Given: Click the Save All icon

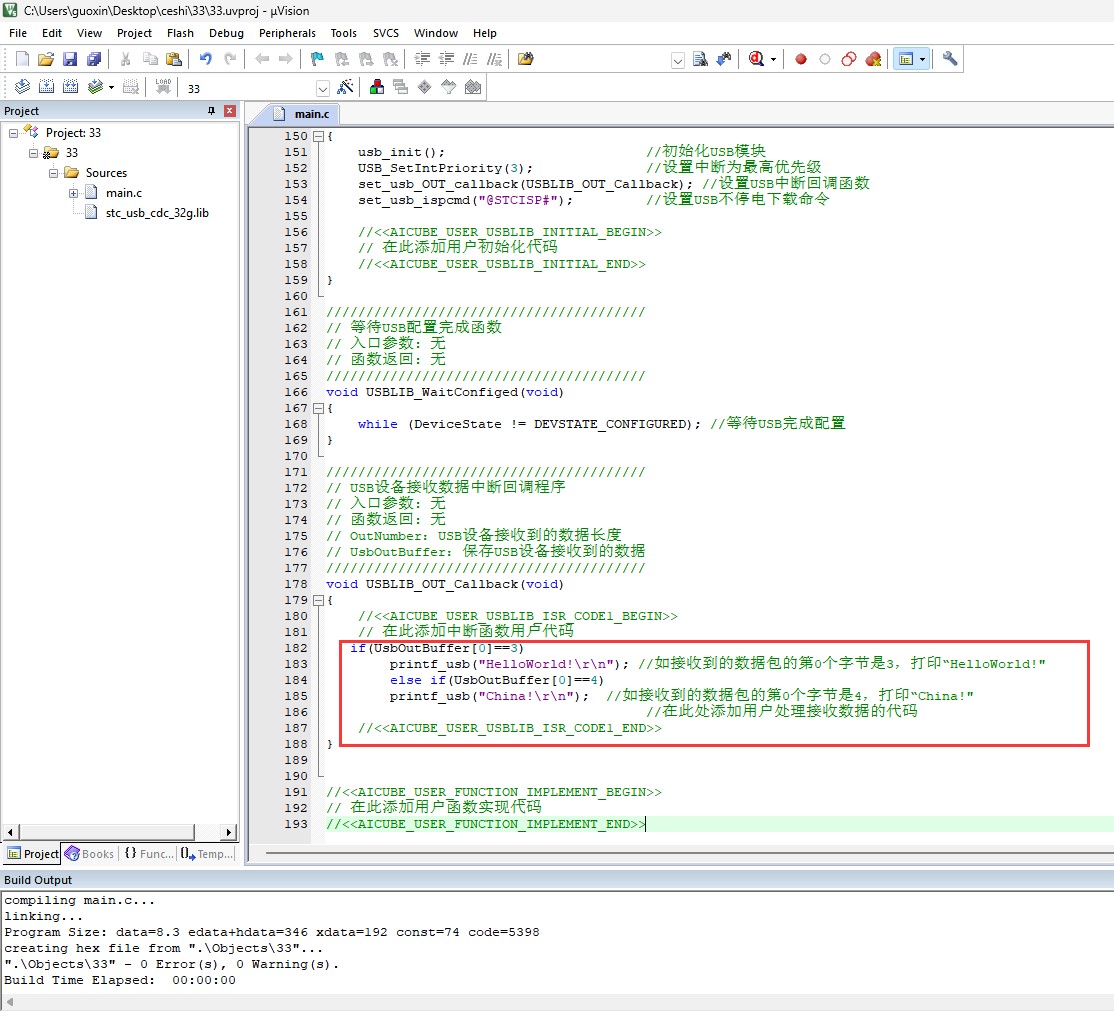Looking at the screenshot, I should (94, 59).
